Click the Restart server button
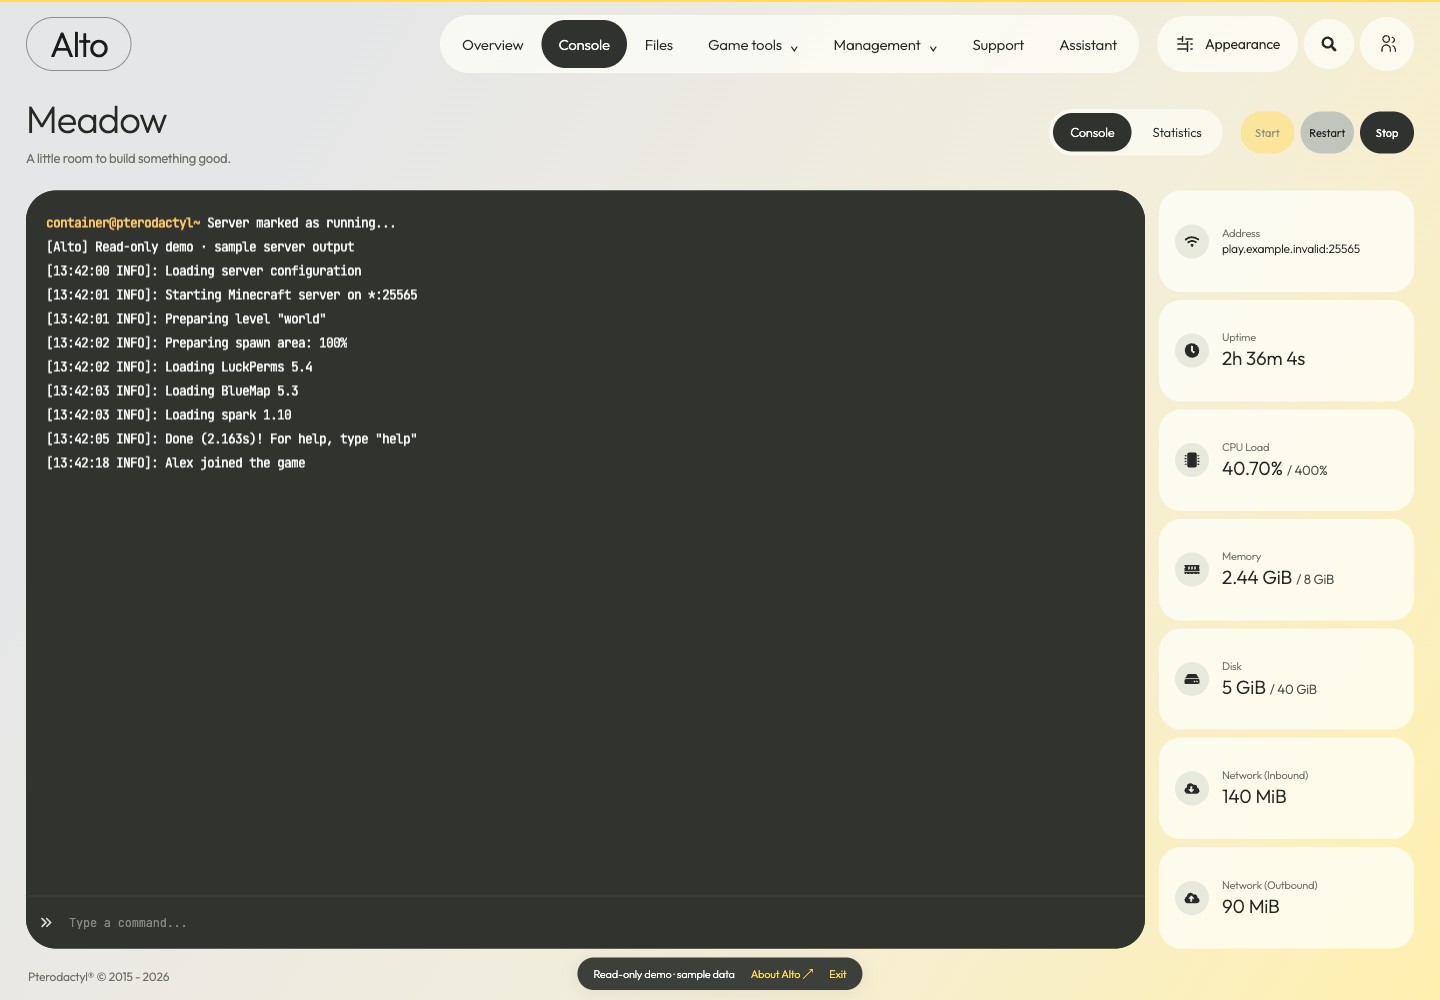This screenshot has width=1440, height=1000. (x=1327, y=133)
